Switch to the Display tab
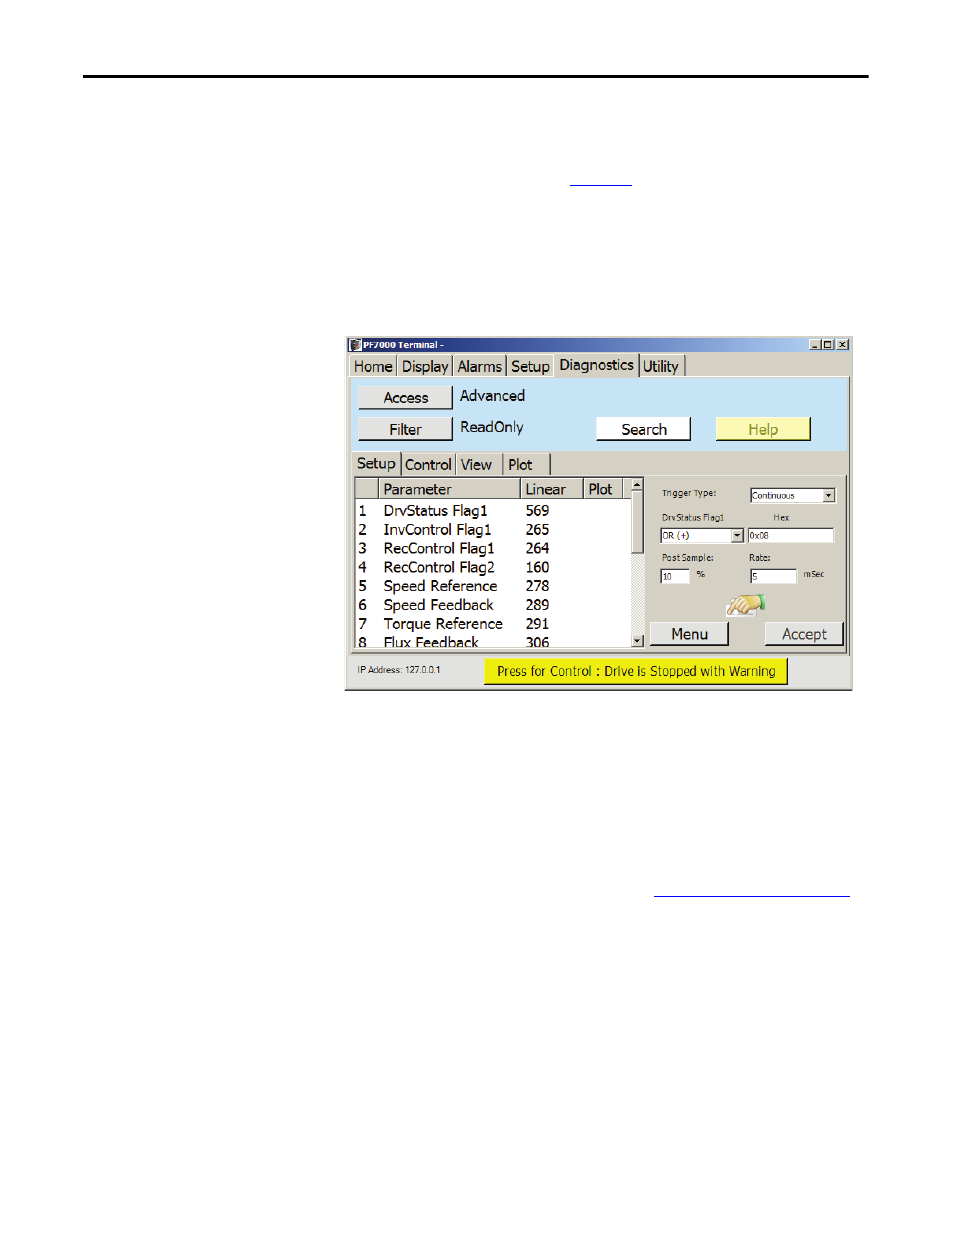954x1235 pixels. (x=425, y=367)
